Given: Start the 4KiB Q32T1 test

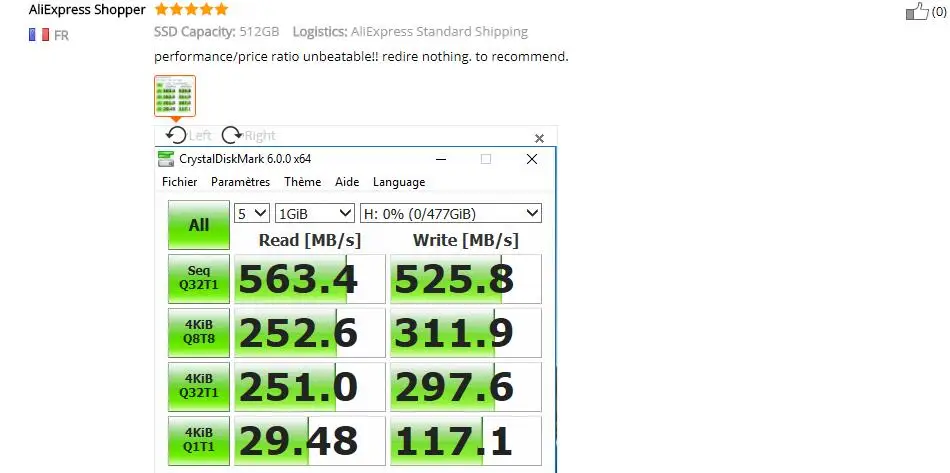Looking at the screenshot, I should (x=199, y=386).
